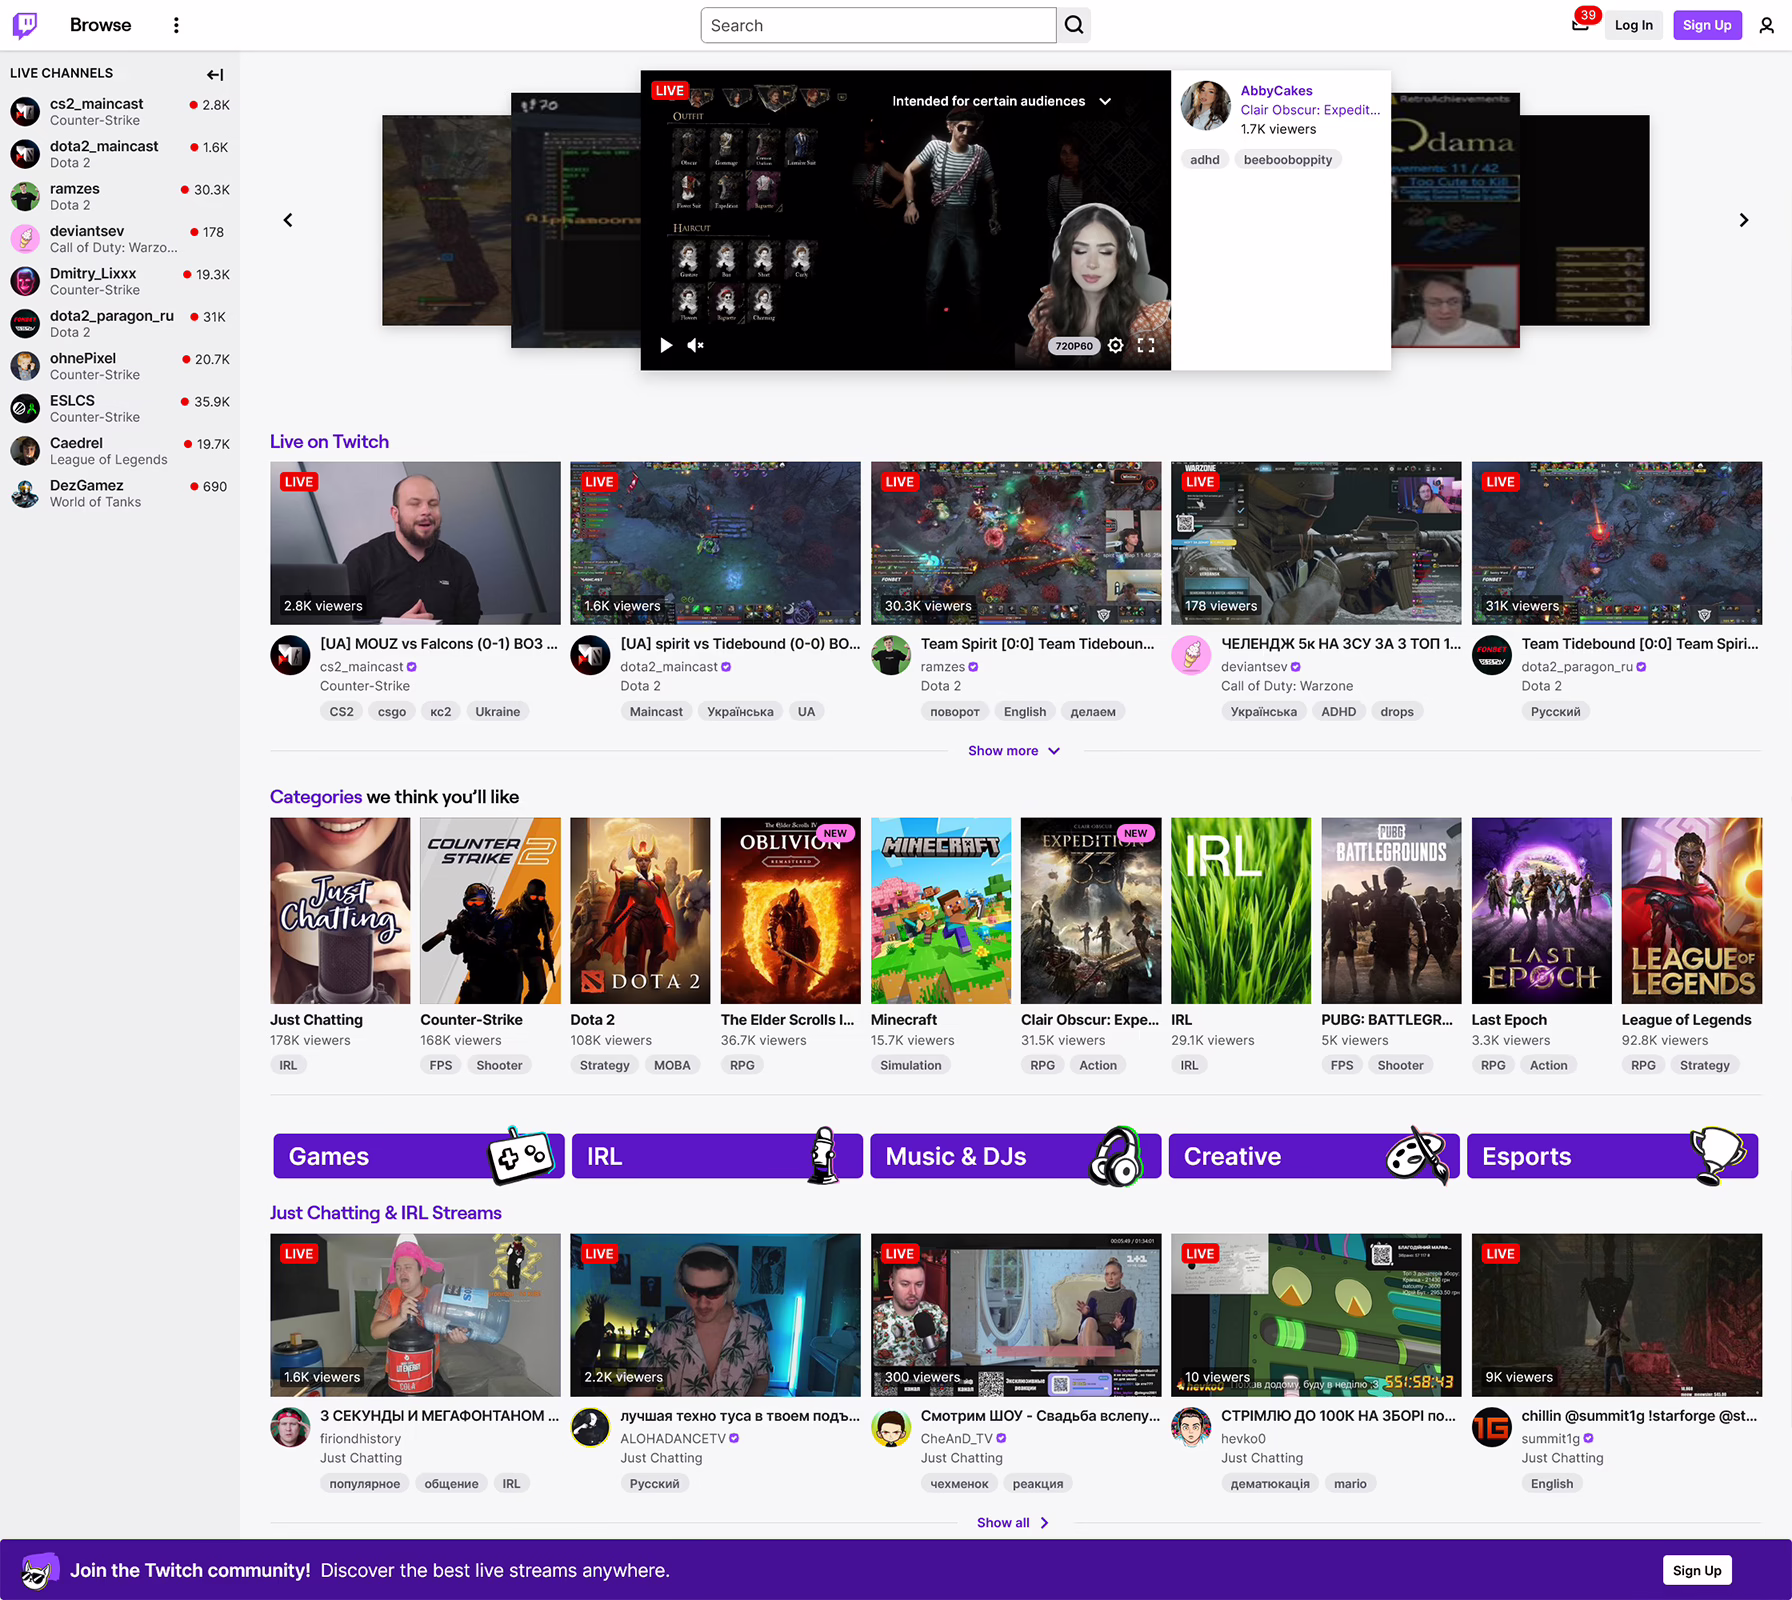Image resolution: width=1792 pixels, height=1600 pixels.
Task: Open Browse in the top navigation
Action: pyautogui.click(x=100, y=25)
